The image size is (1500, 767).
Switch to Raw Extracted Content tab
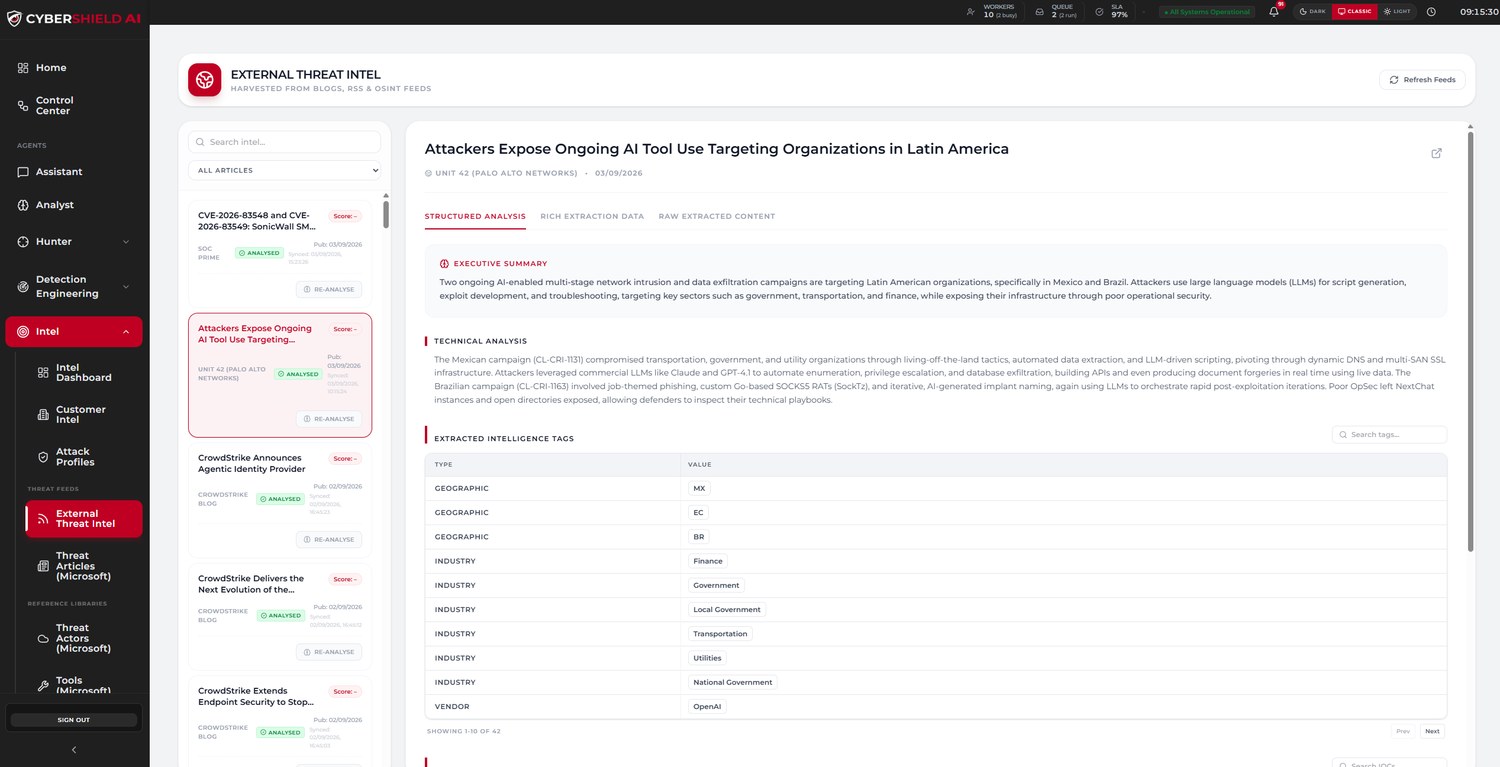click(x=717, y=216)
